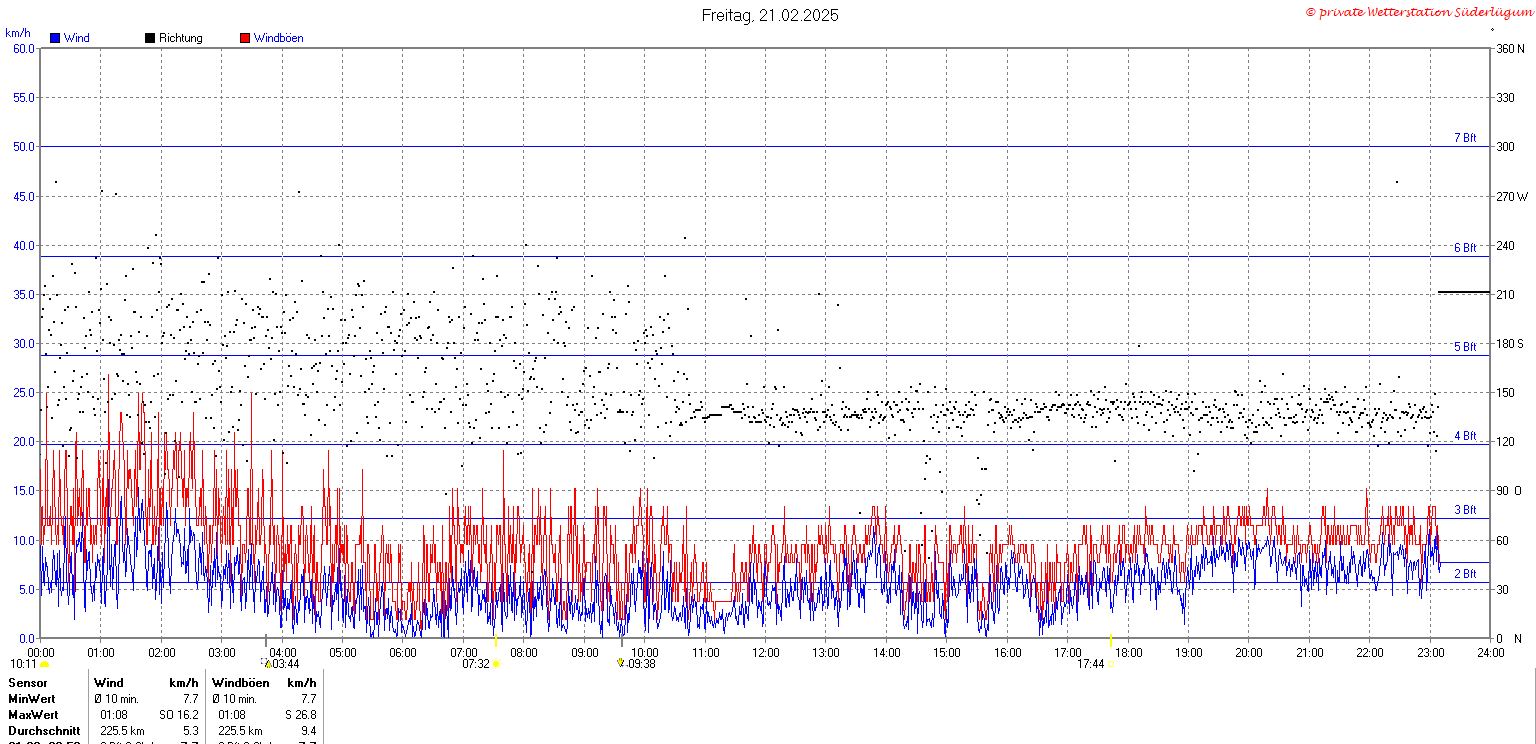Image resolution: width=1536 pixels, height=744 pixels.
Task: Click the 90 O direction axis label
Action: 1507,491
